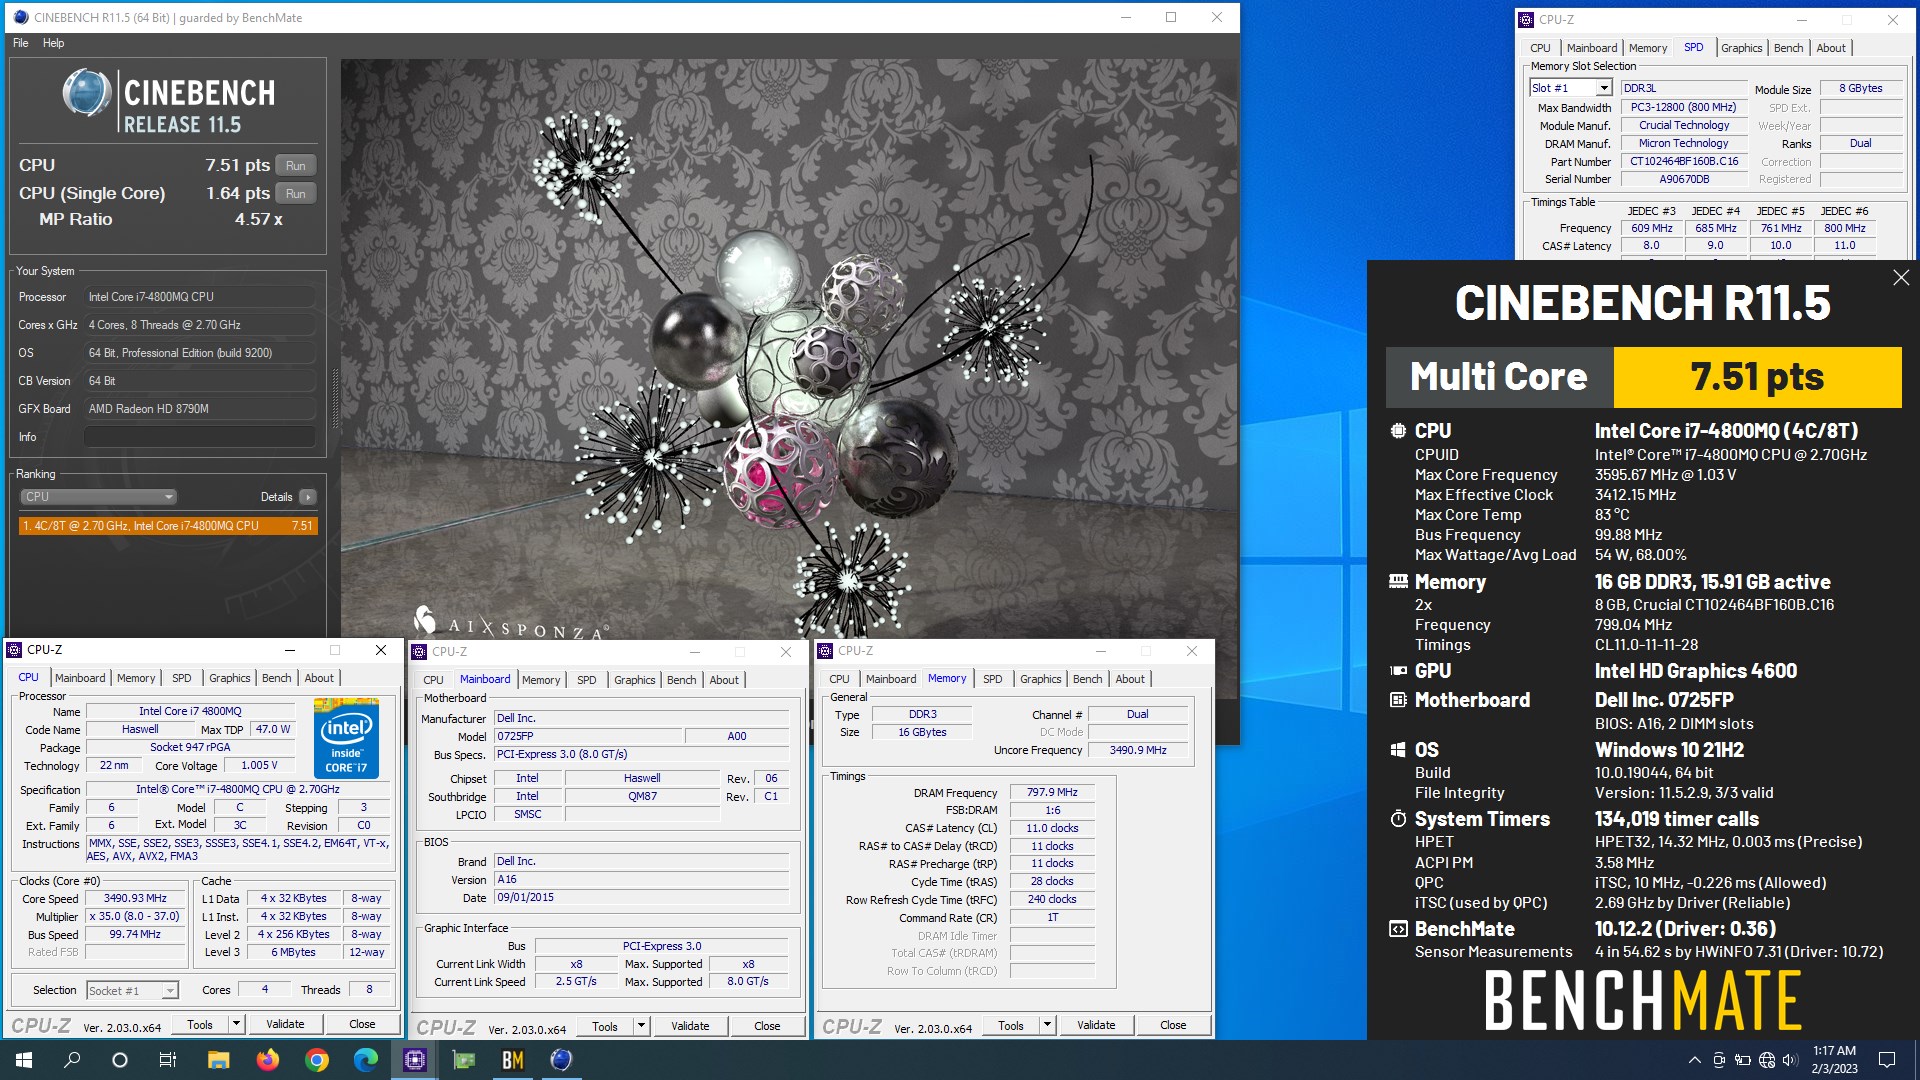Open the Windows Start menu
Image resolution: width=1920 pixels, height=1080 pixels.
coord(24,1060)
